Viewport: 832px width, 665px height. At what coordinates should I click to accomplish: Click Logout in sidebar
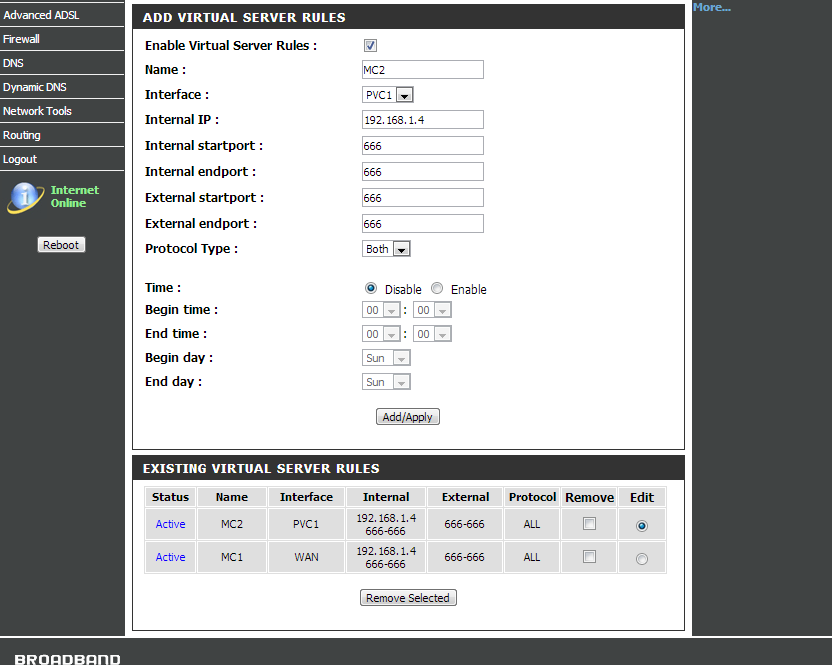pos(62,159)
